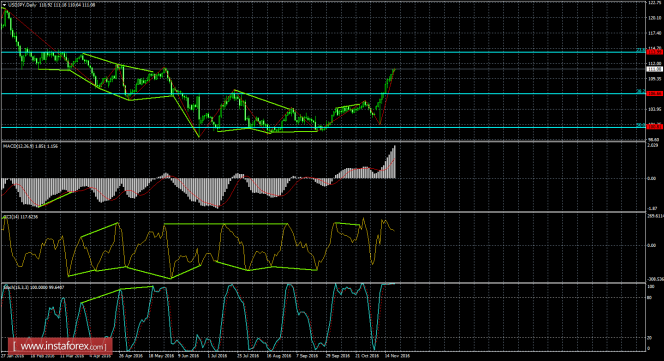Click the white current price marker on price scale
The height and width of the screenshot is (361, 664).
654,69
